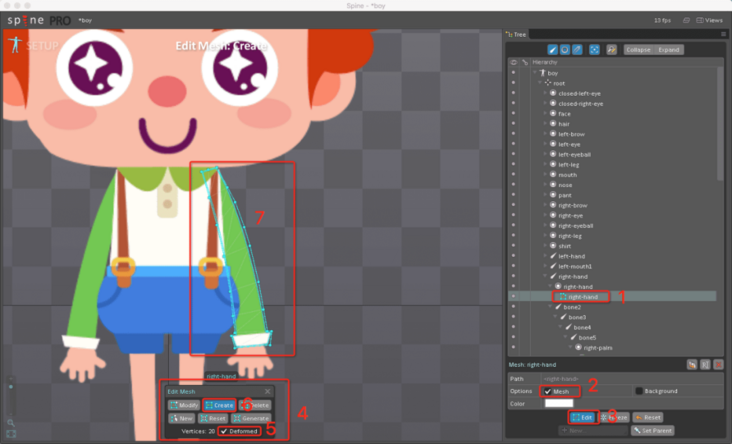This screenshot has height=444, width=732.
Task: Toggle the slots filter circle icon
Action: click(565, 49)
